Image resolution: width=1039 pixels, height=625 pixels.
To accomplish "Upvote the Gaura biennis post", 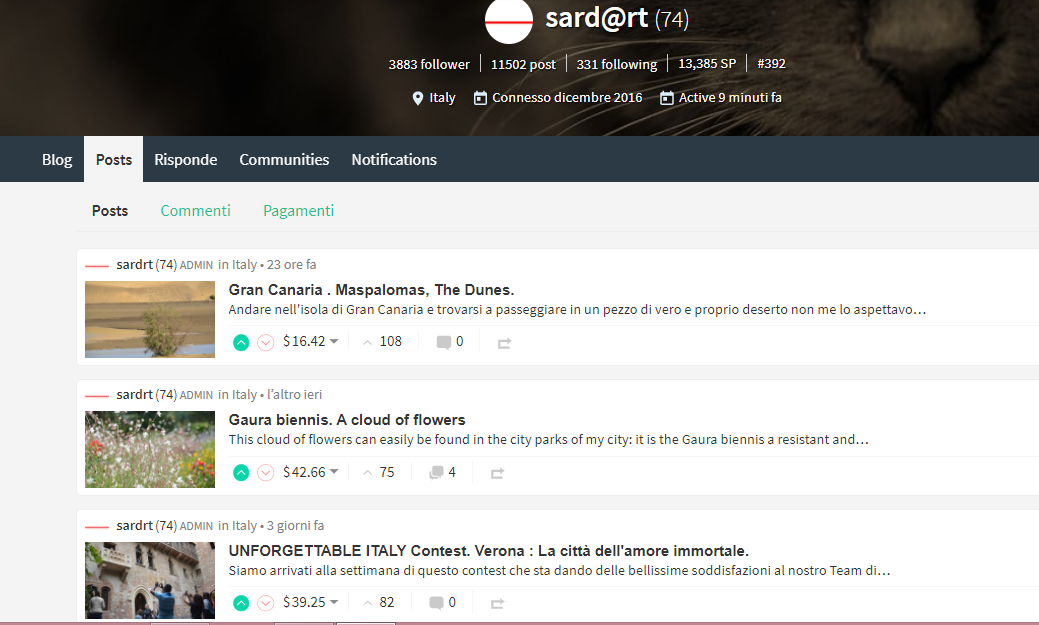I will (241, 473).
